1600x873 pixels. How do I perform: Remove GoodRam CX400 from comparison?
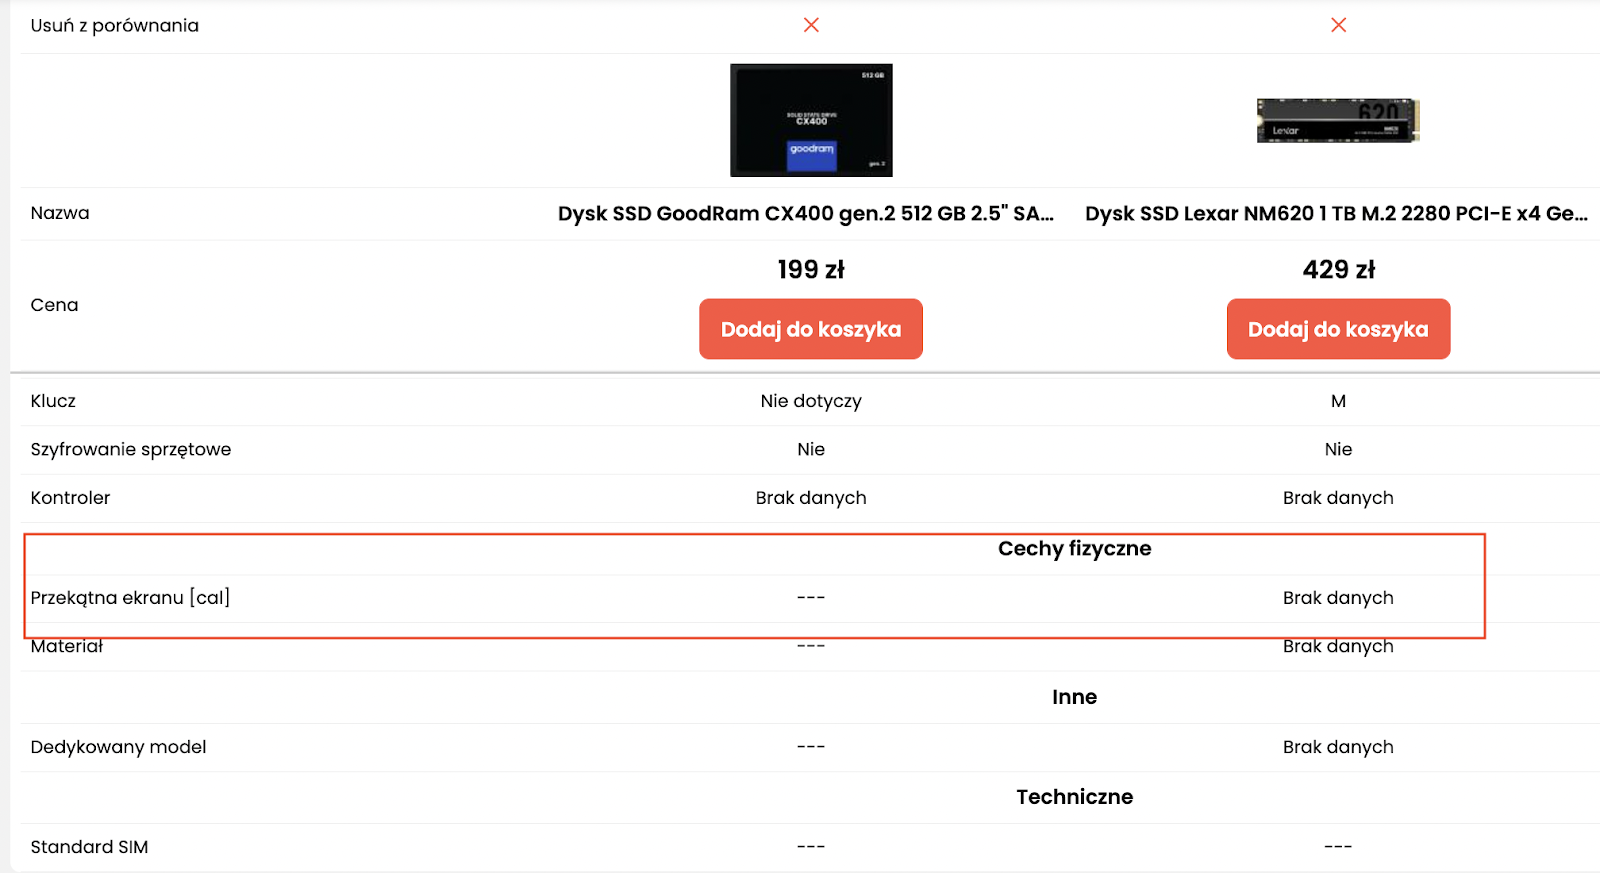pyautogui.click(x=811, y=25)
